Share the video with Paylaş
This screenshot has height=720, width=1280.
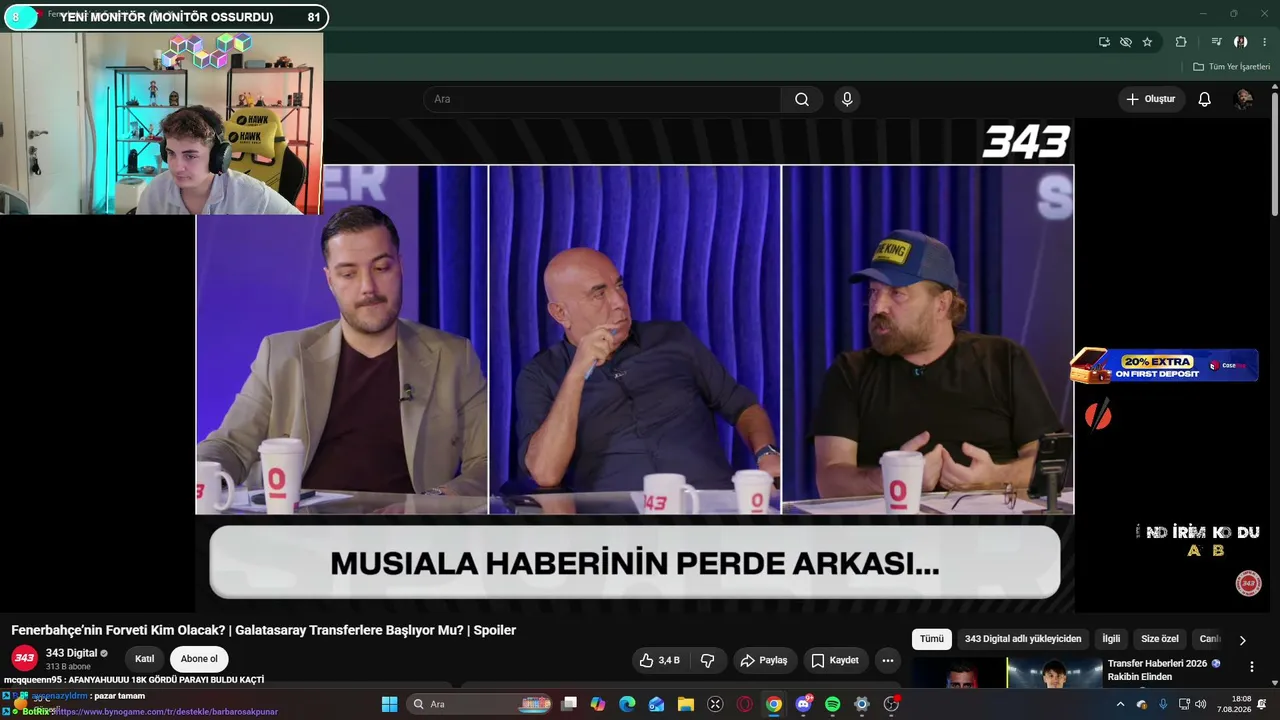pos(764,660)
